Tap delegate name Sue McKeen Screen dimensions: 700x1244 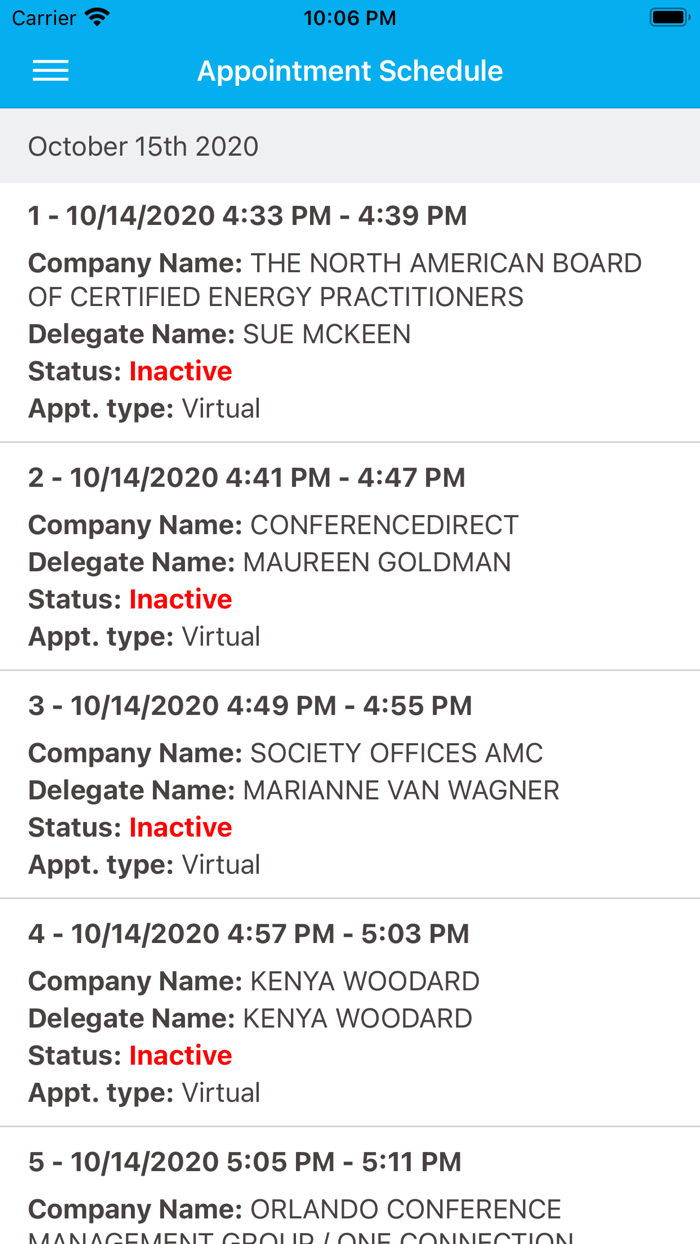(326, 334)
